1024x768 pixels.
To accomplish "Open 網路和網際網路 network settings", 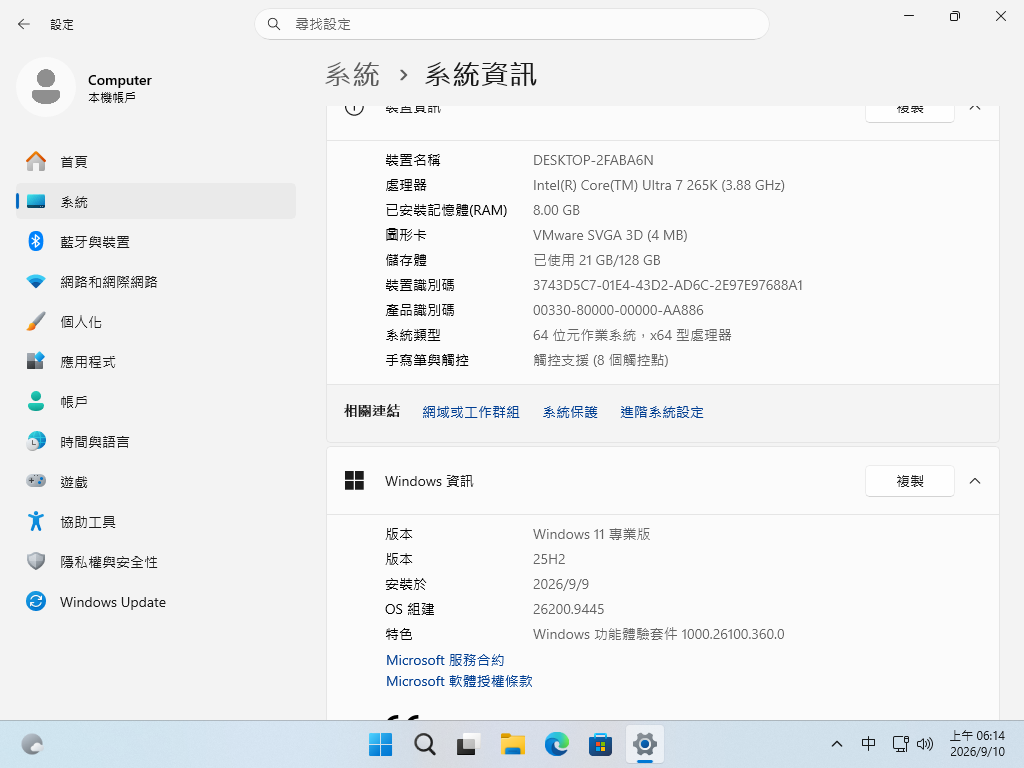I will click(155, 281).
